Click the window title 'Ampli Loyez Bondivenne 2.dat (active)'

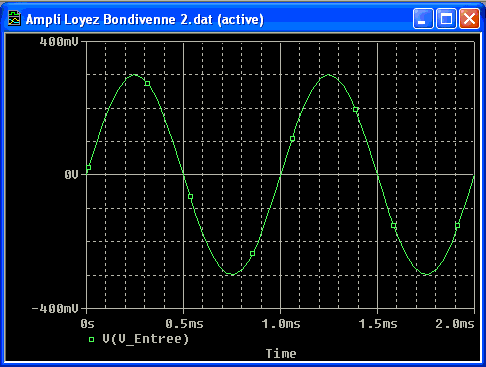pyautogui.click(x=145, y=19)
